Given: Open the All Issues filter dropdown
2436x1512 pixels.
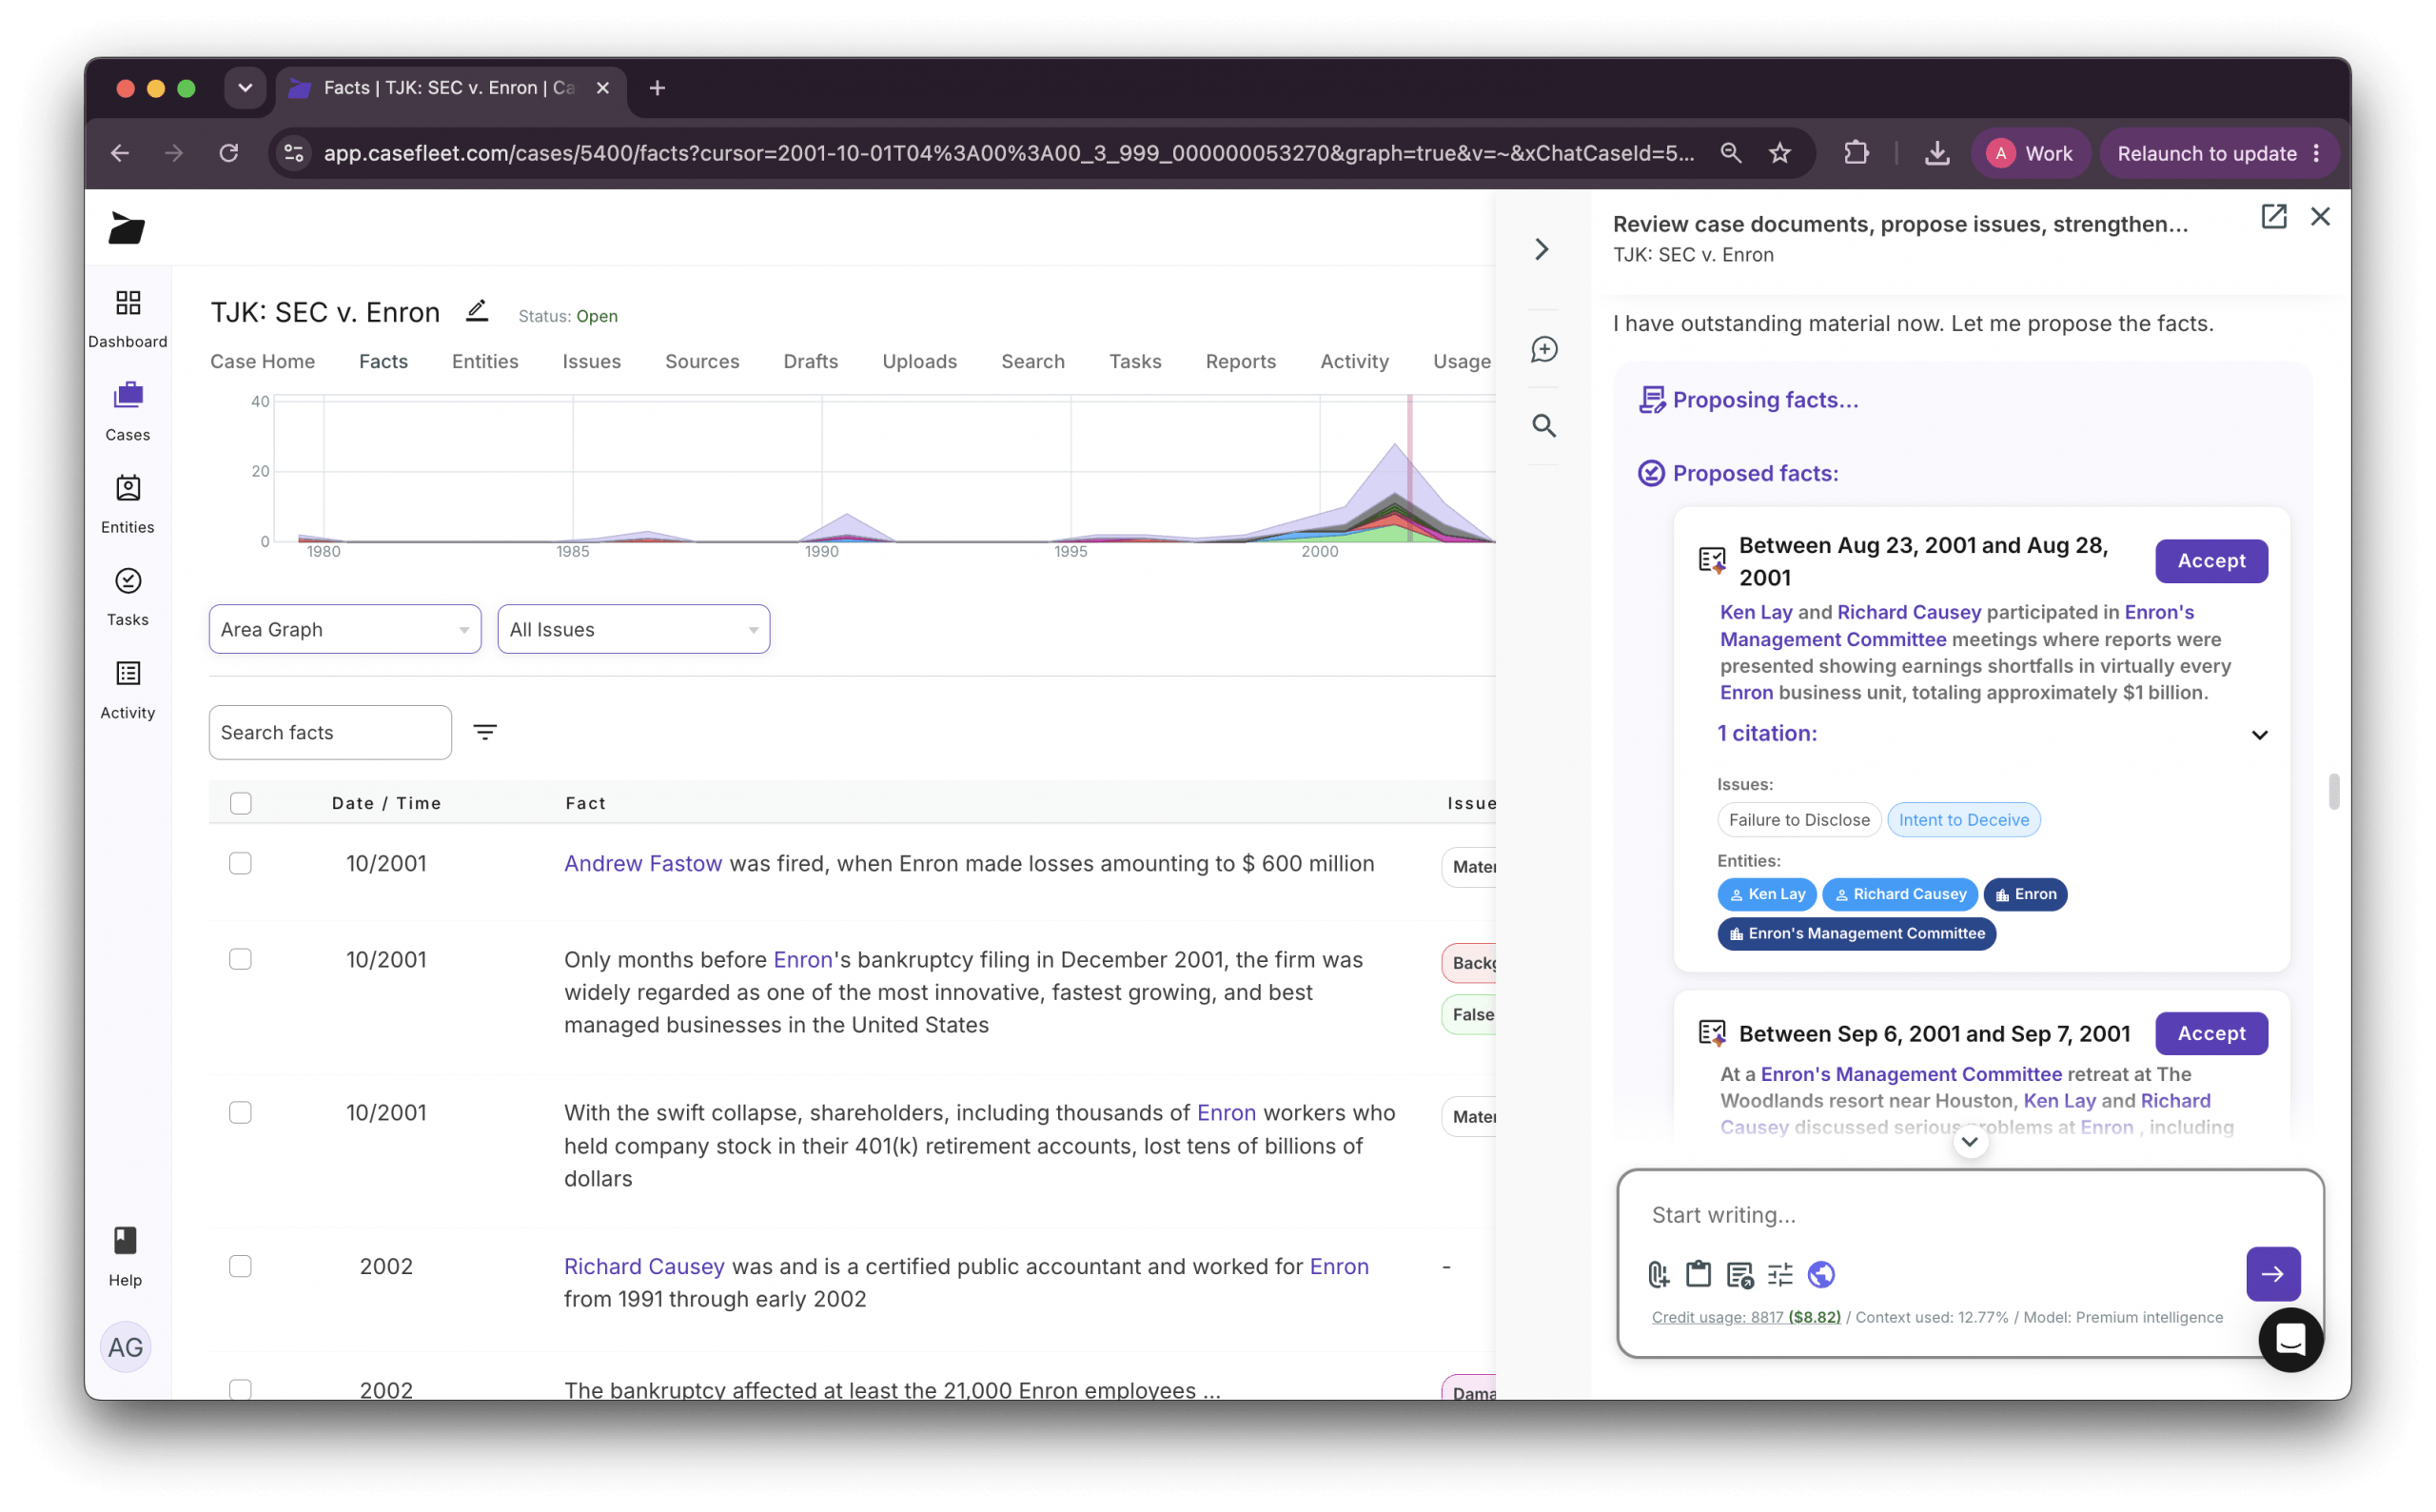Looking at the screenshot, I should (634, 629).
